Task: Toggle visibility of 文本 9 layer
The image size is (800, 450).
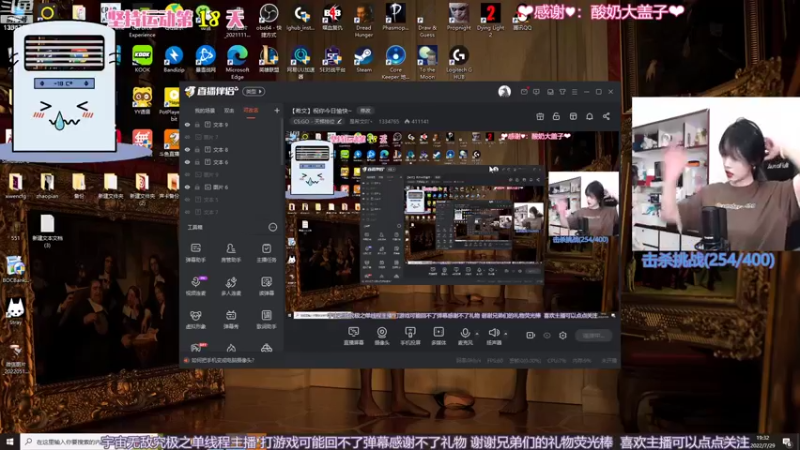Action: pos(187,124)
